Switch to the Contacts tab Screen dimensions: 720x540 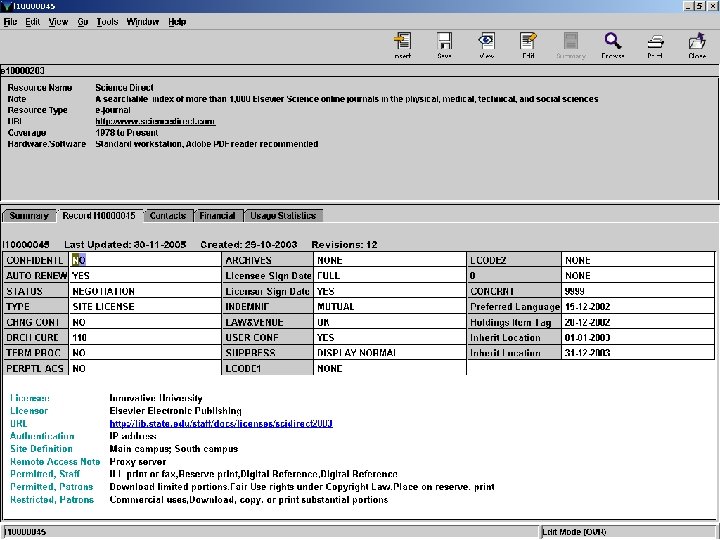pyautogui.click(x=168, y=215)
